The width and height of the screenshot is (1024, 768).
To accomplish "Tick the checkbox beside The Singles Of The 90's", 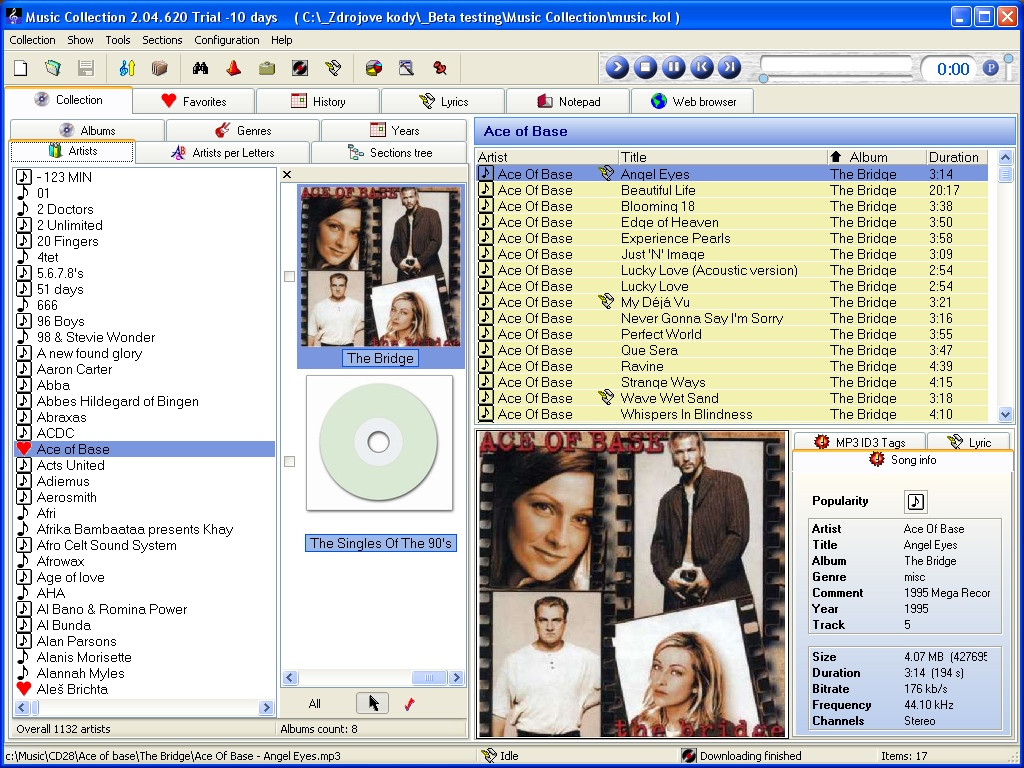I will pos(289,462).
